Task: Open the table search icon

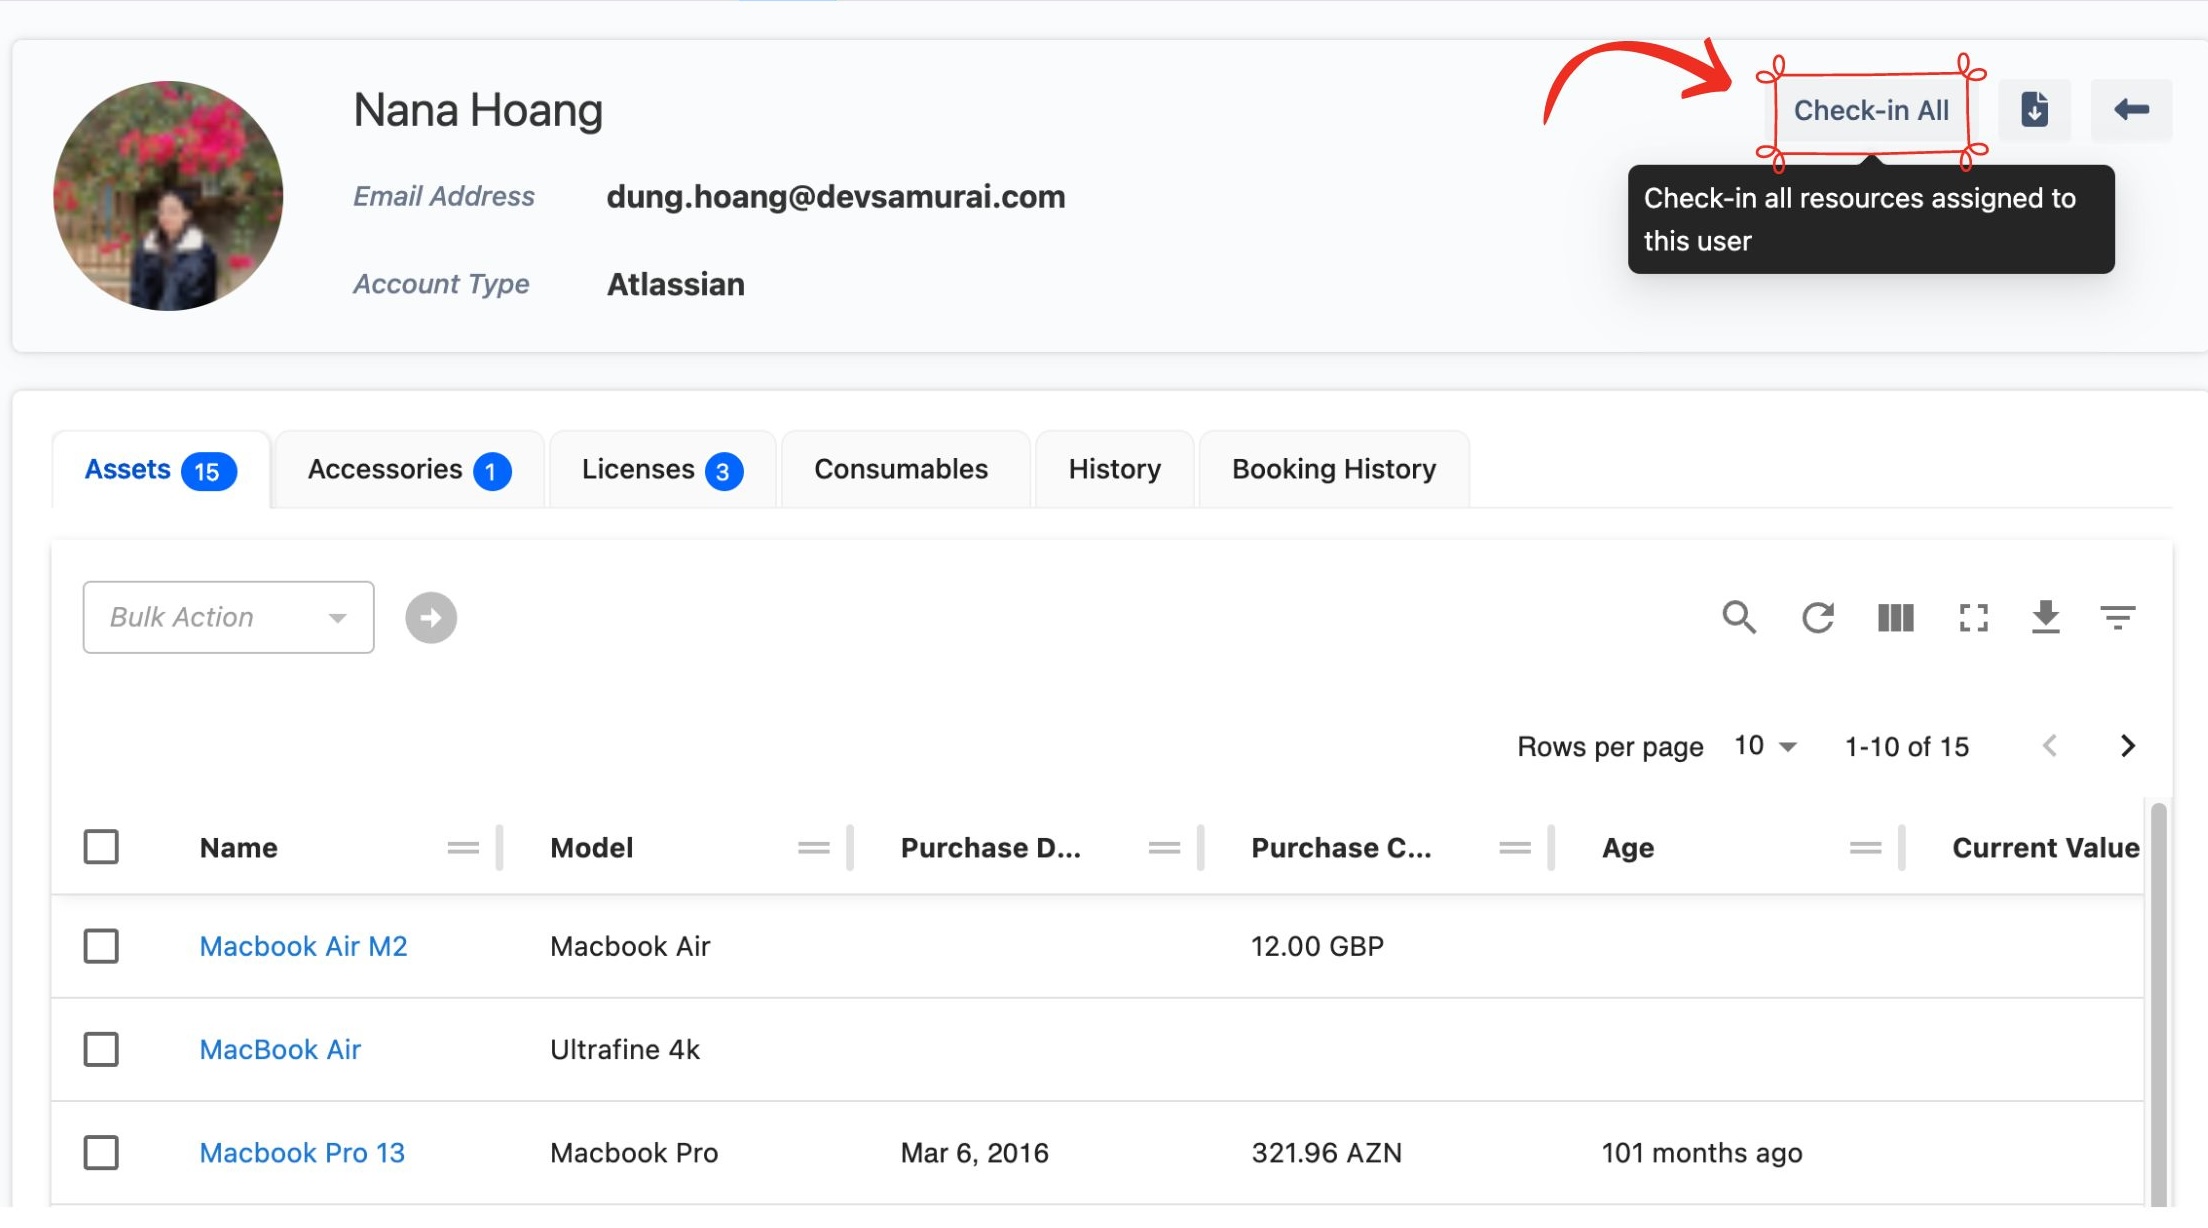Action: (1739, 617)
